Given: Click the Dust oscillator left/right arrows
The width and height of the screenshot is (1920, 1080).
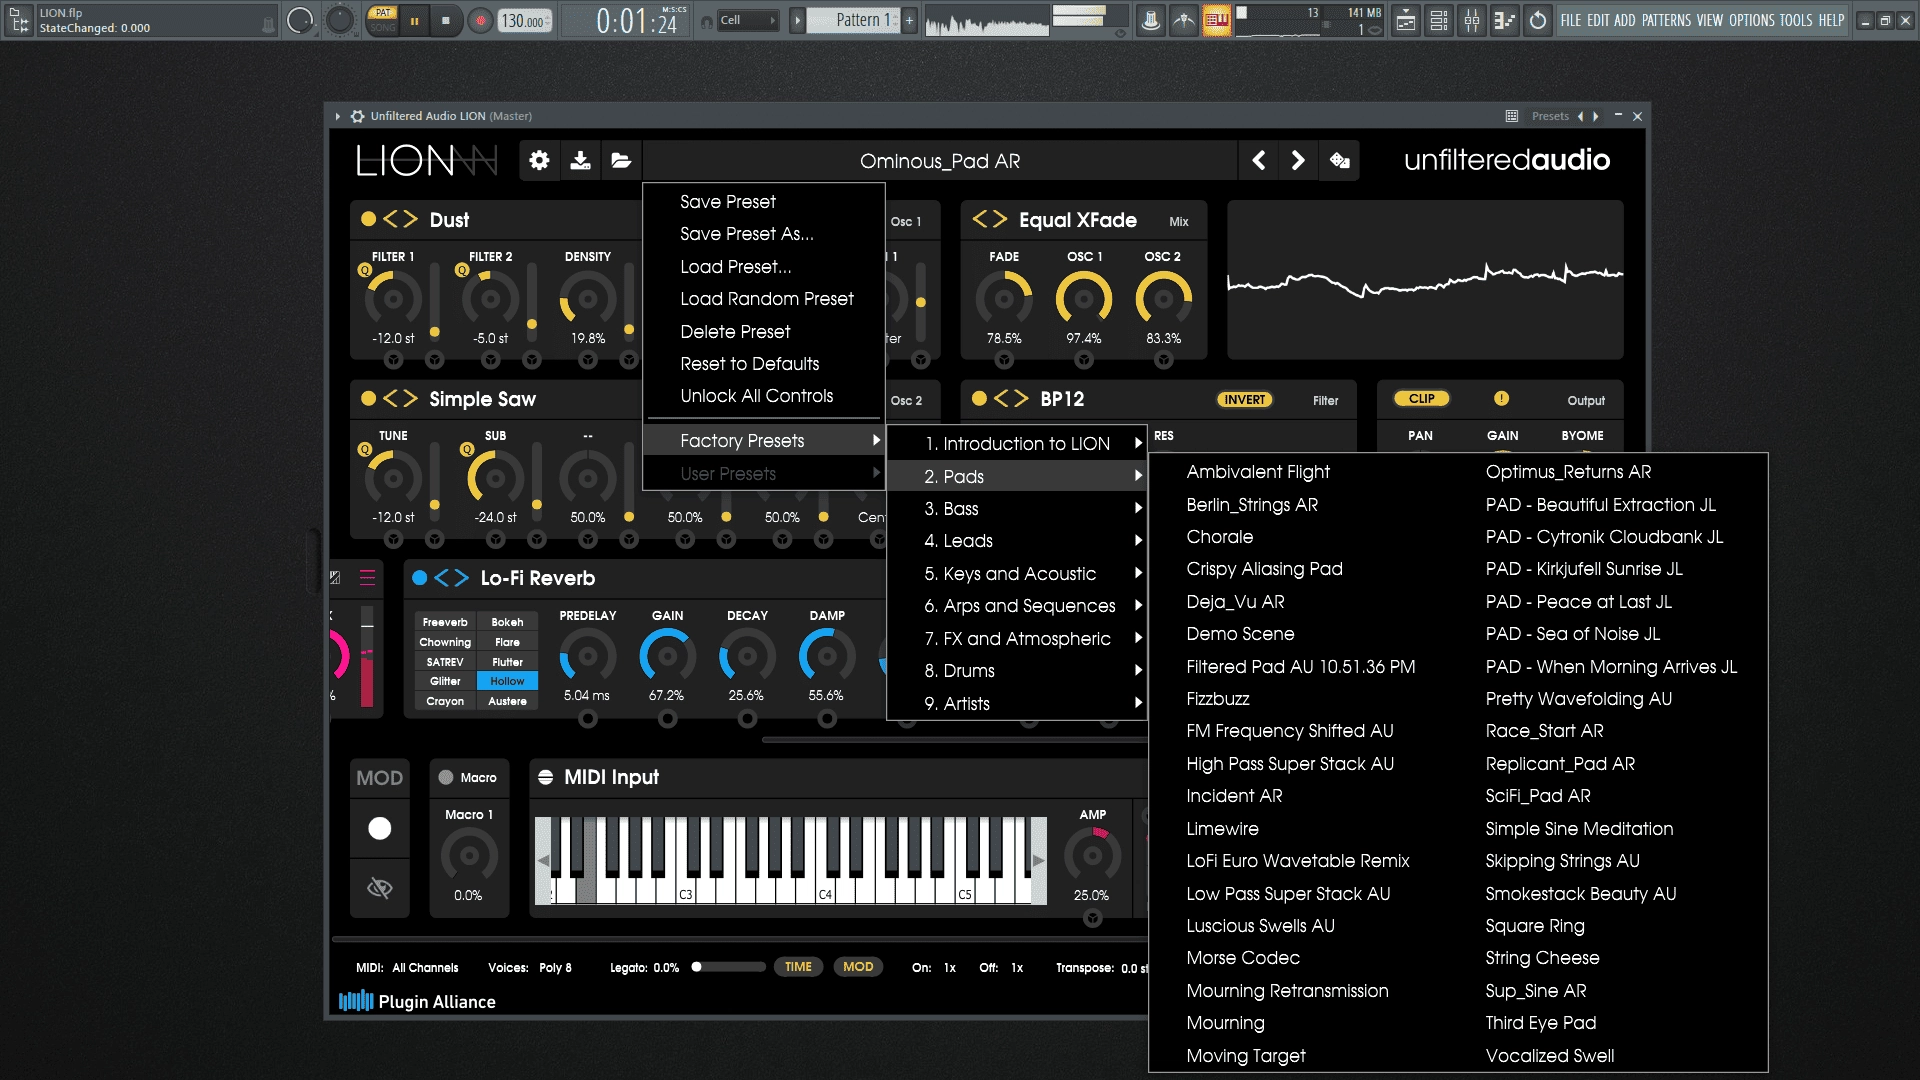Looking at the screenshot, I should point(400,219).
